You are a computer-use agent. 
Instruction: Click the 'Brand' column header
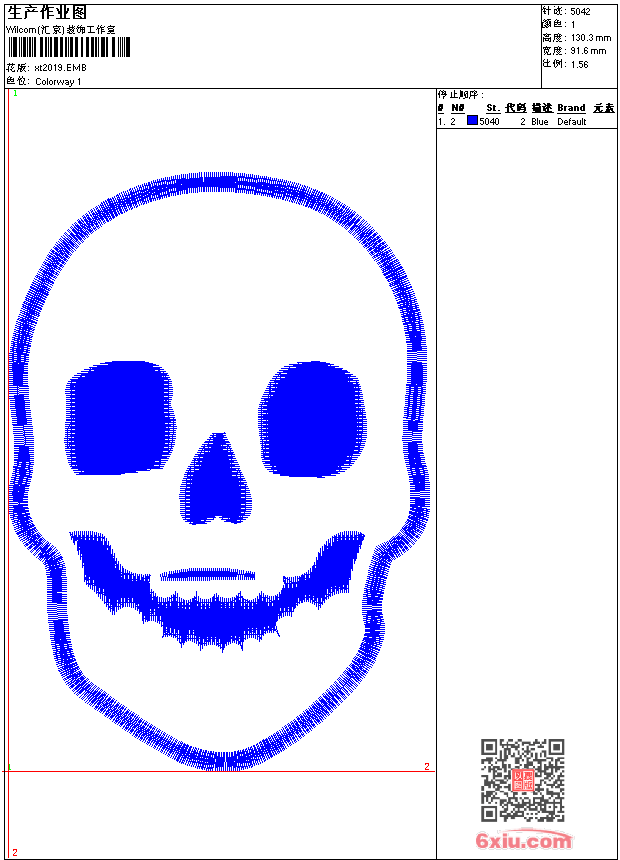click(x=571, y=108)
